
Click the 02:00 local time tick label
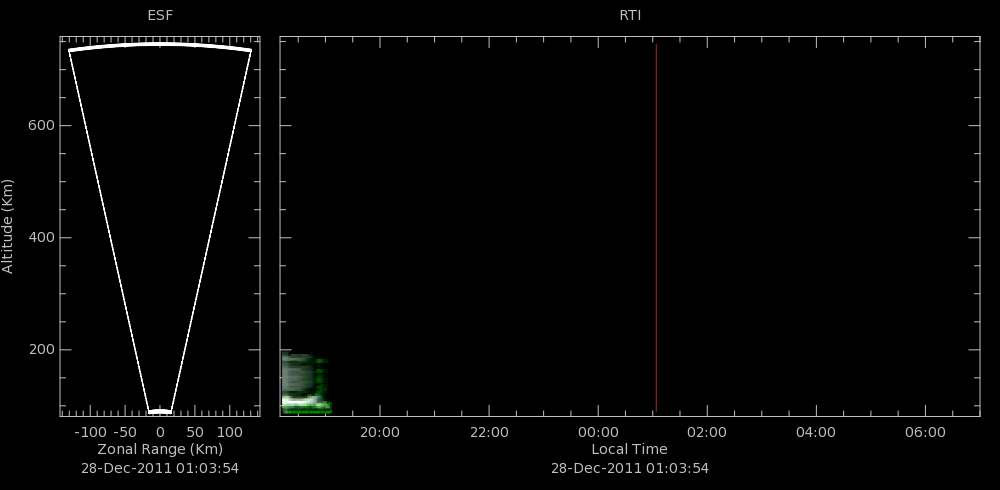tap(707, 433)
